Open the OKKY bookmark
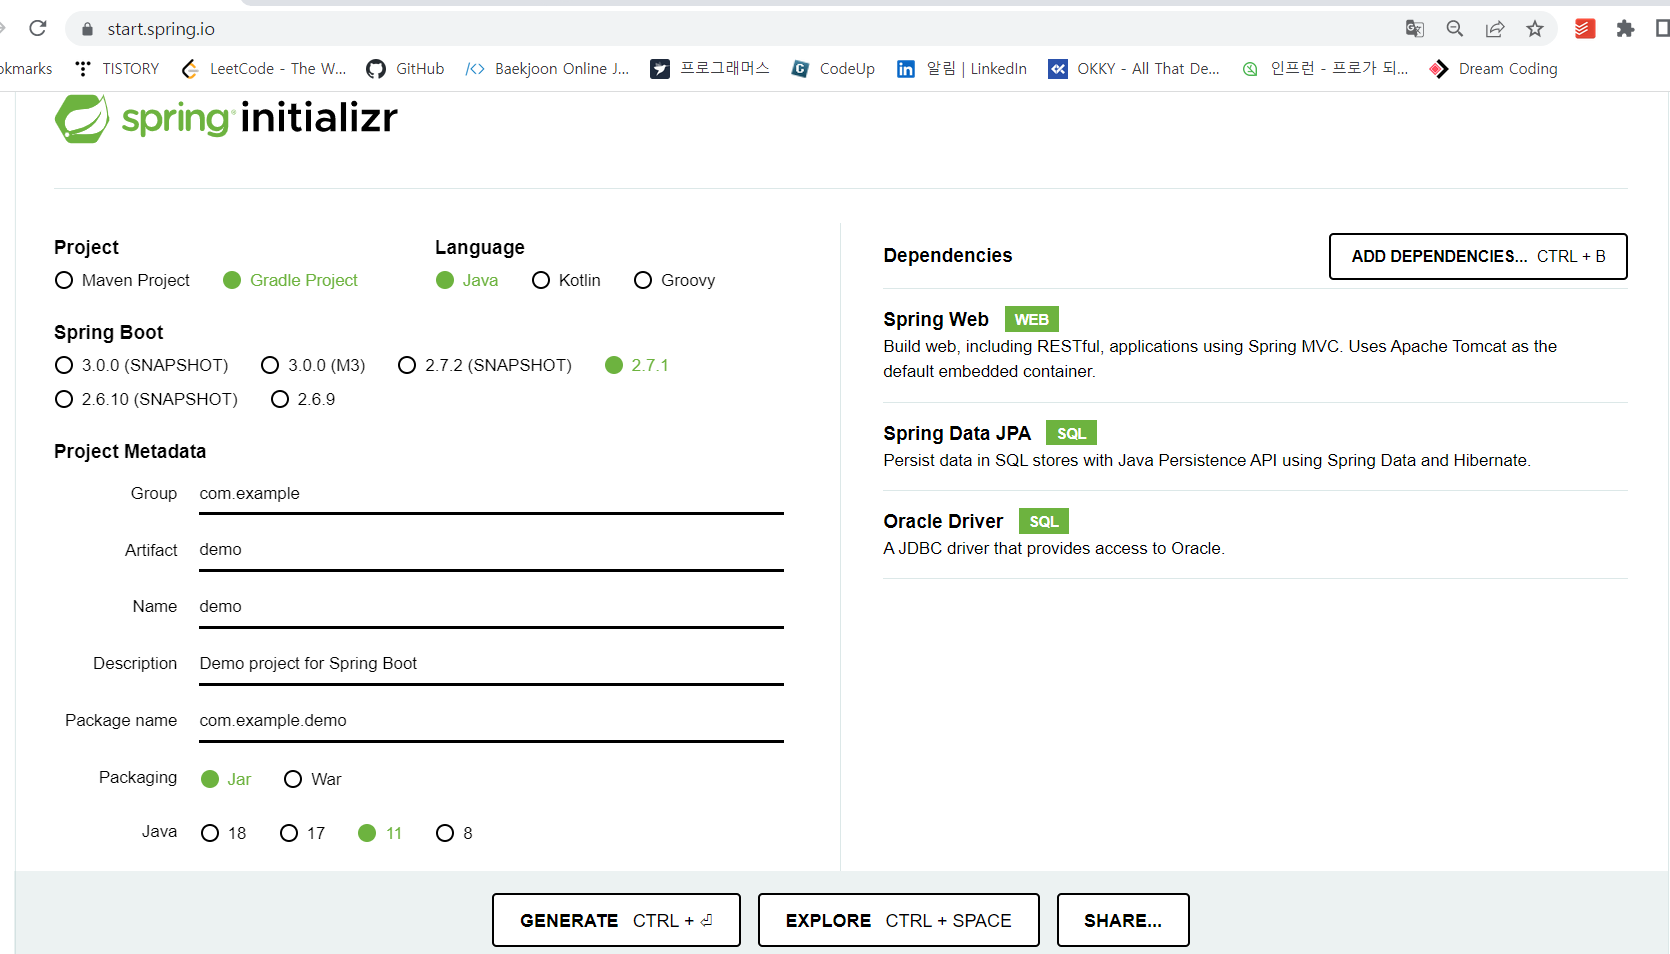The width and height of the screenshot is (1670, 954). (1134, 68)
